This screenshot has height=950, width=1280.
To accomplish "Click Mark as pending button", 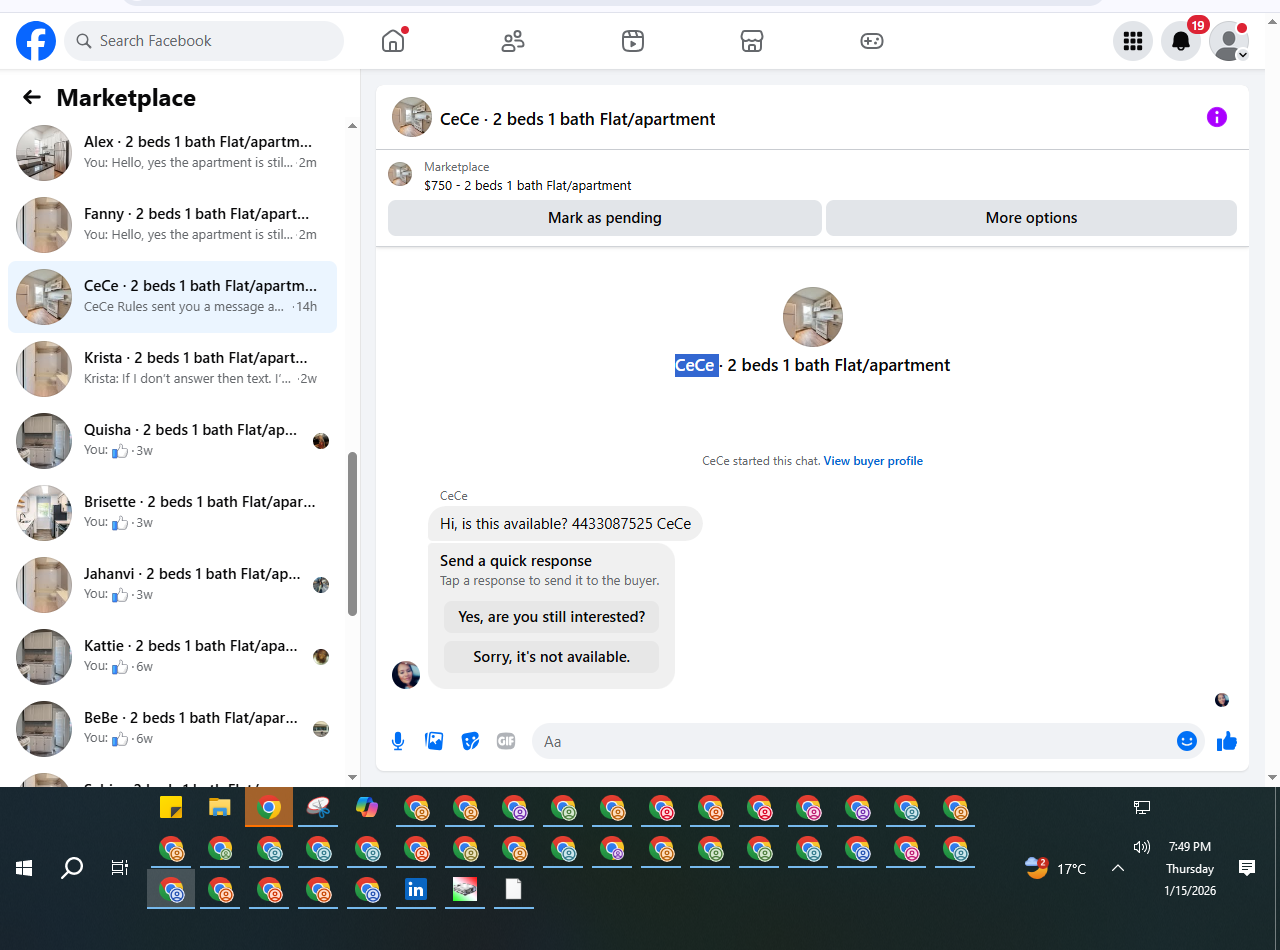I will 605,218.
